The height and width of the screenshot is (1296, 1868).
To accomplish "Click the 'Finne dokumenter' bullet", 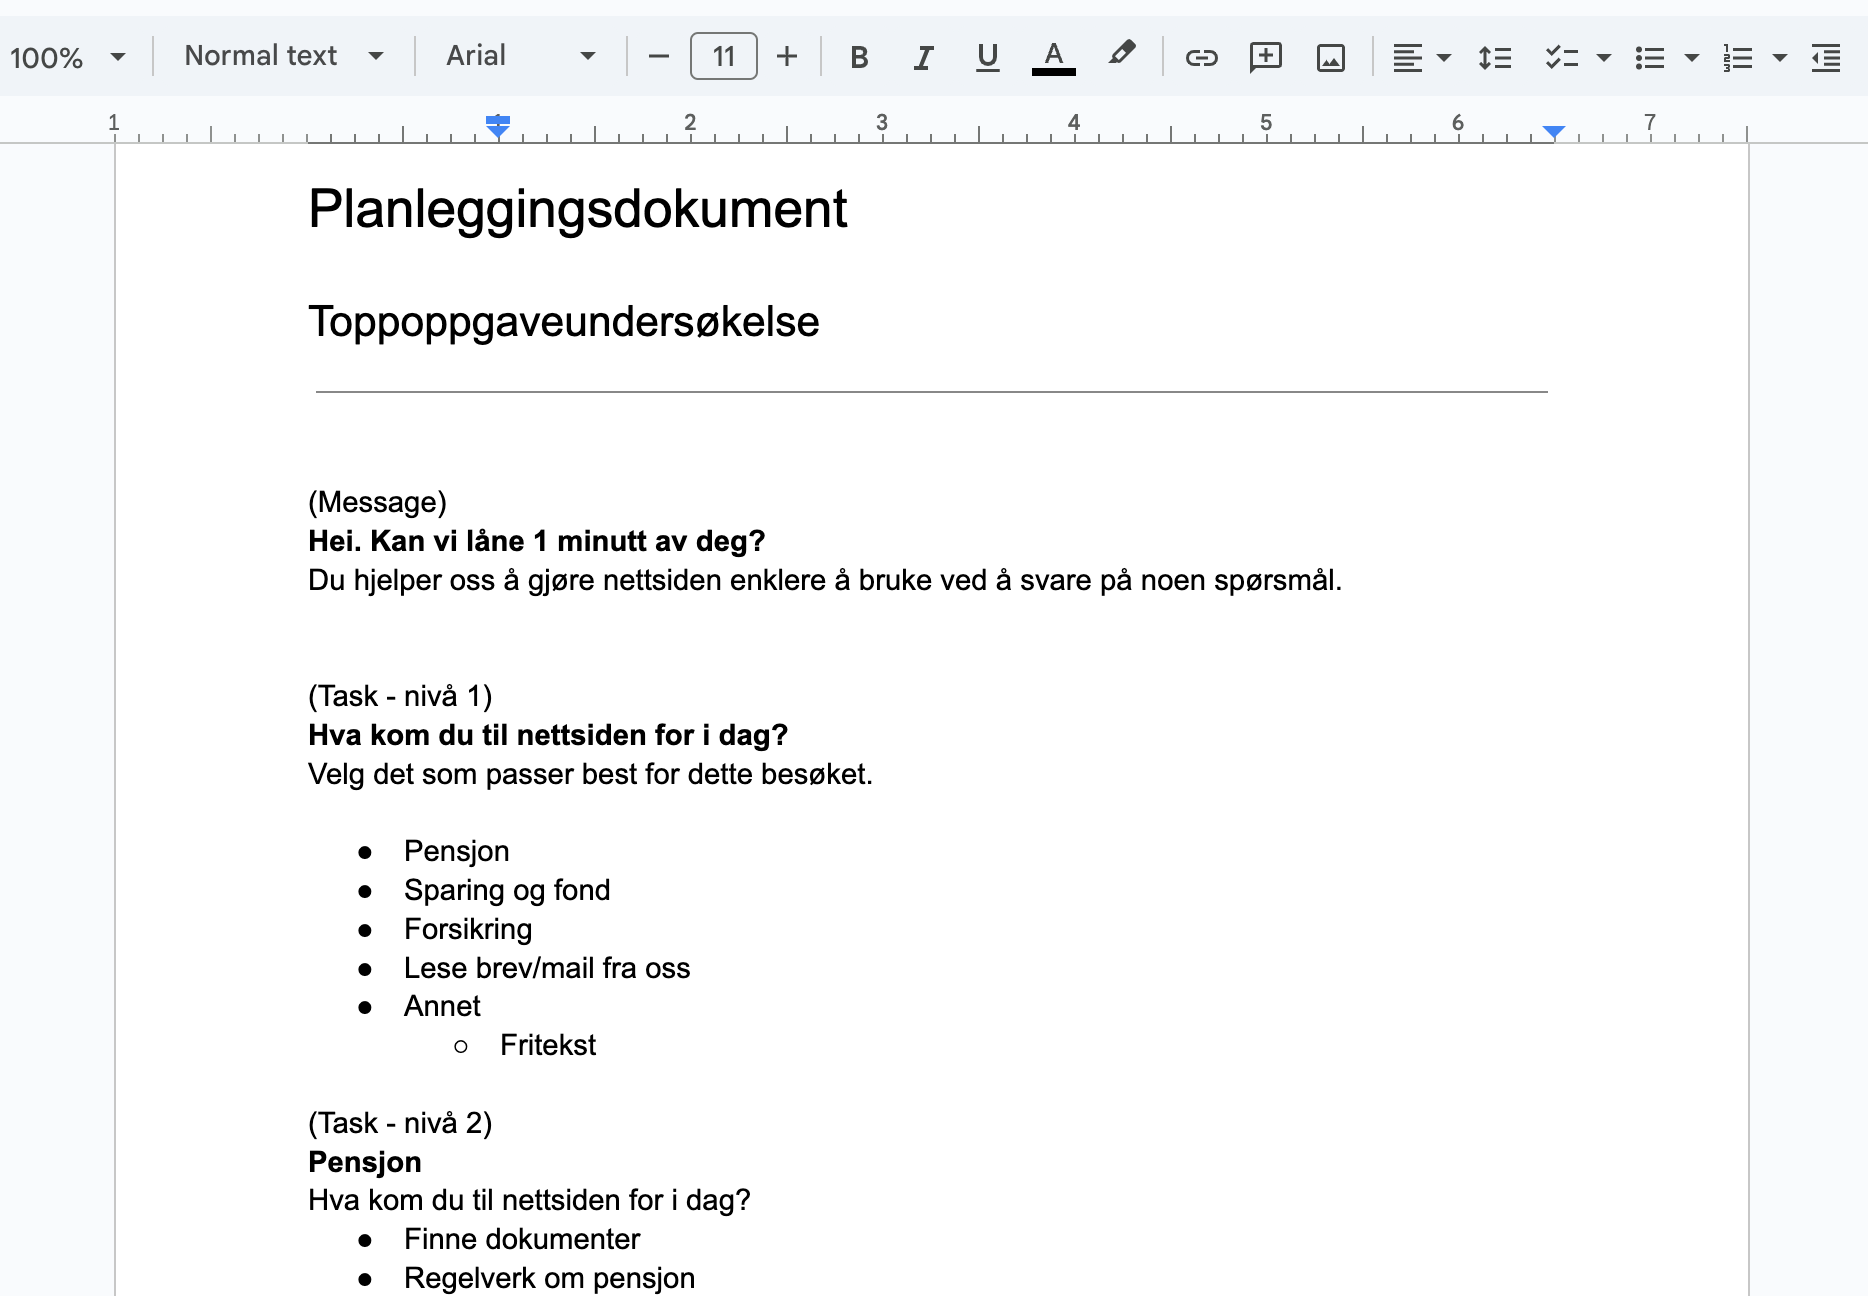I will tap(522, 1239).
